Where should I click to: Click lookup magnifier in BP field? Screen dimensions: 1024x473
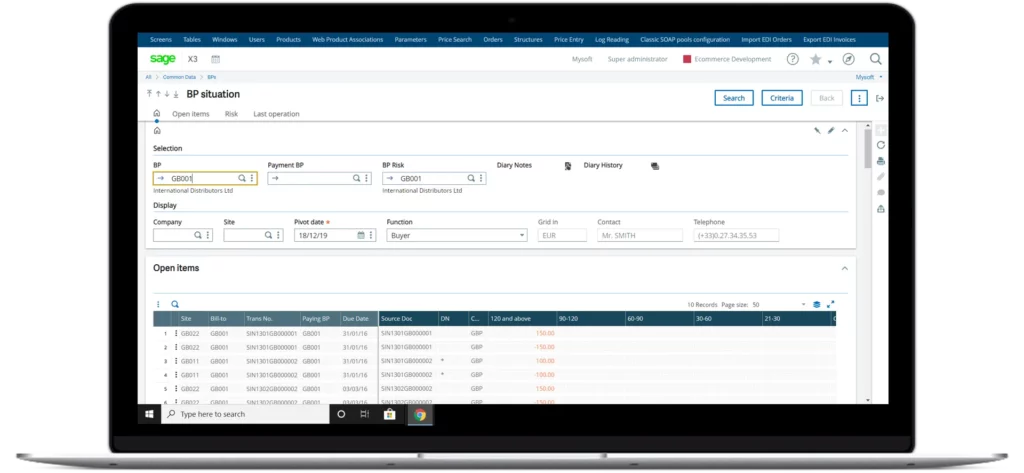(242, 178)
